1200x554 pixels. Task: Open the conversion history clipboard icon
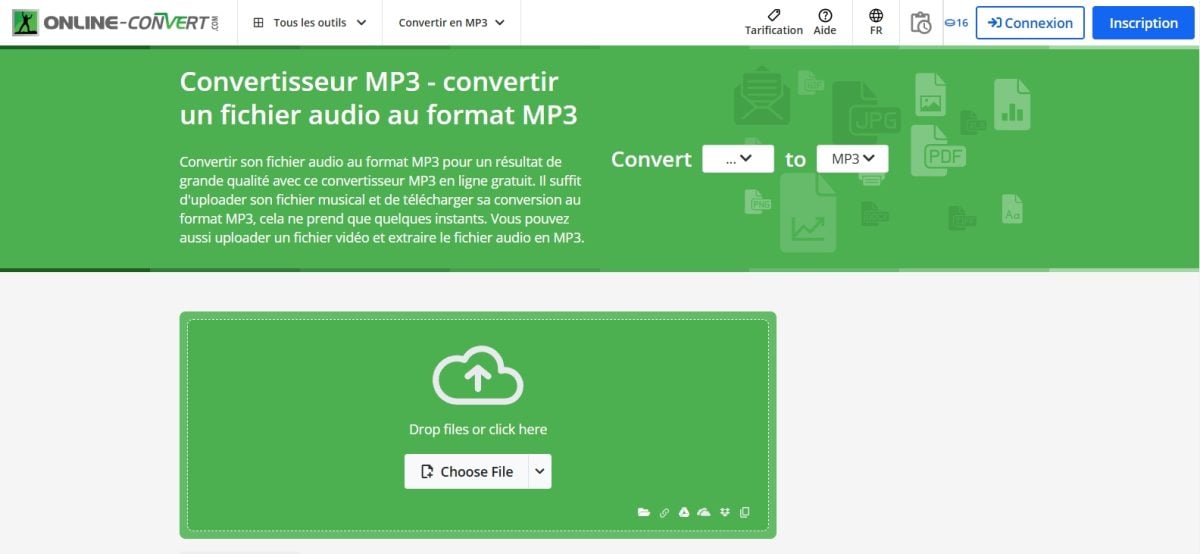point(921,23)
